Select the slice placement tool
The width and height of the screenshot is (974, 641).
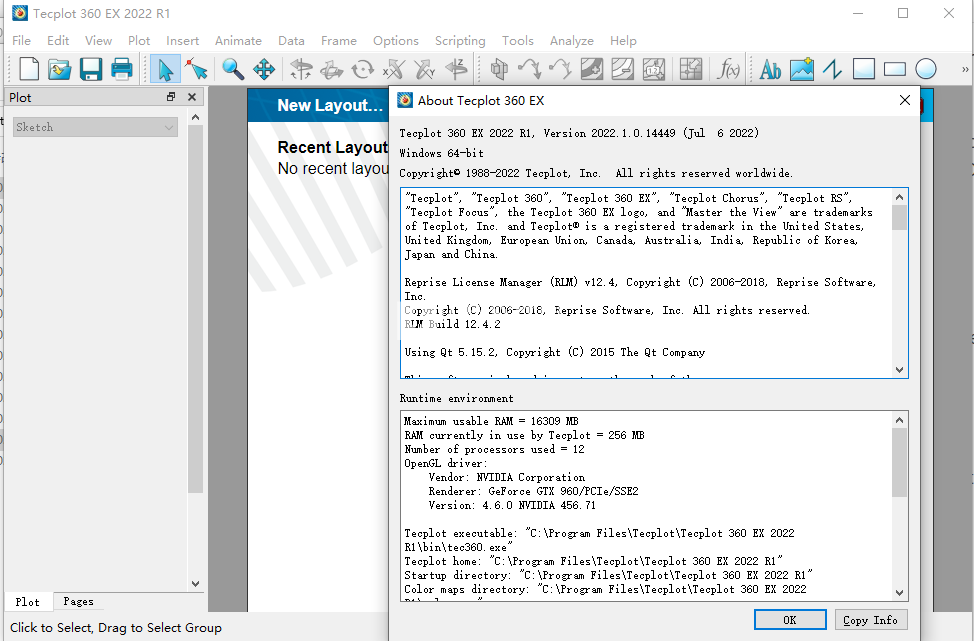tap(499, 69)
